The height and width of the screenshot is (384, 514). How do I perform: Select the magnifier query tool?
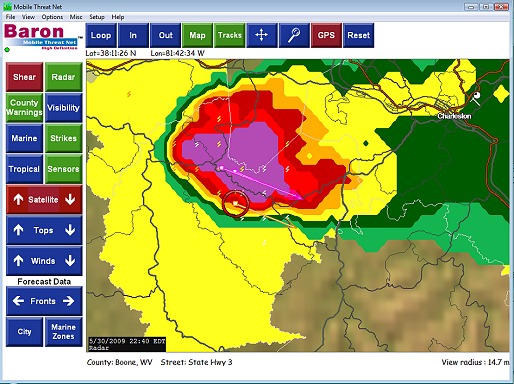pyautogui.click(x=294, y=35)
